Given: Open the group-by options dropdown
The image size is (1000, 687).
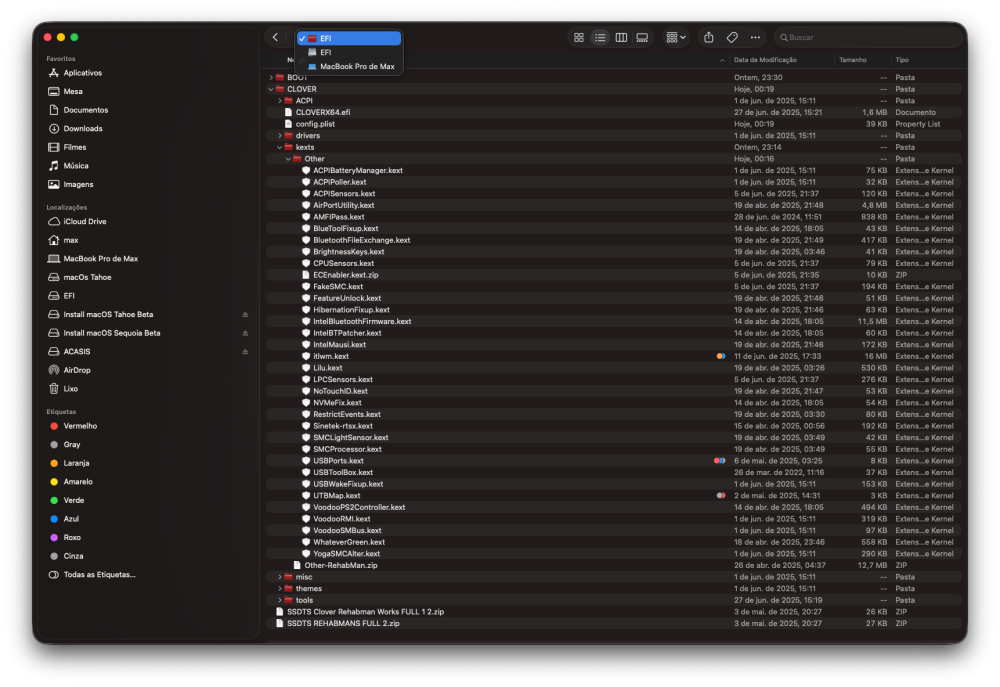Looking at the screenshot, I should pos(675,38).
